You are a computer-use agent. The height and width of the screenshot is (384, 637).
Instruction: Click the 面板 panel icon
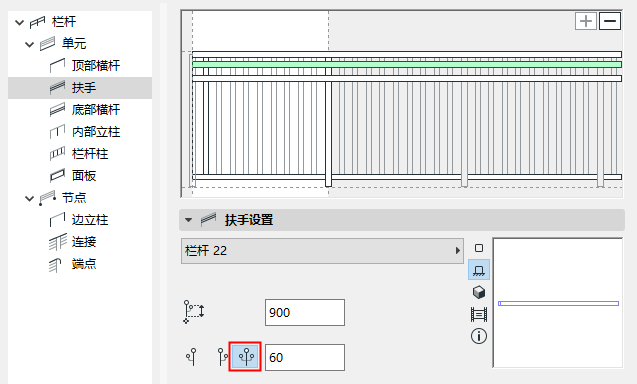57,176
